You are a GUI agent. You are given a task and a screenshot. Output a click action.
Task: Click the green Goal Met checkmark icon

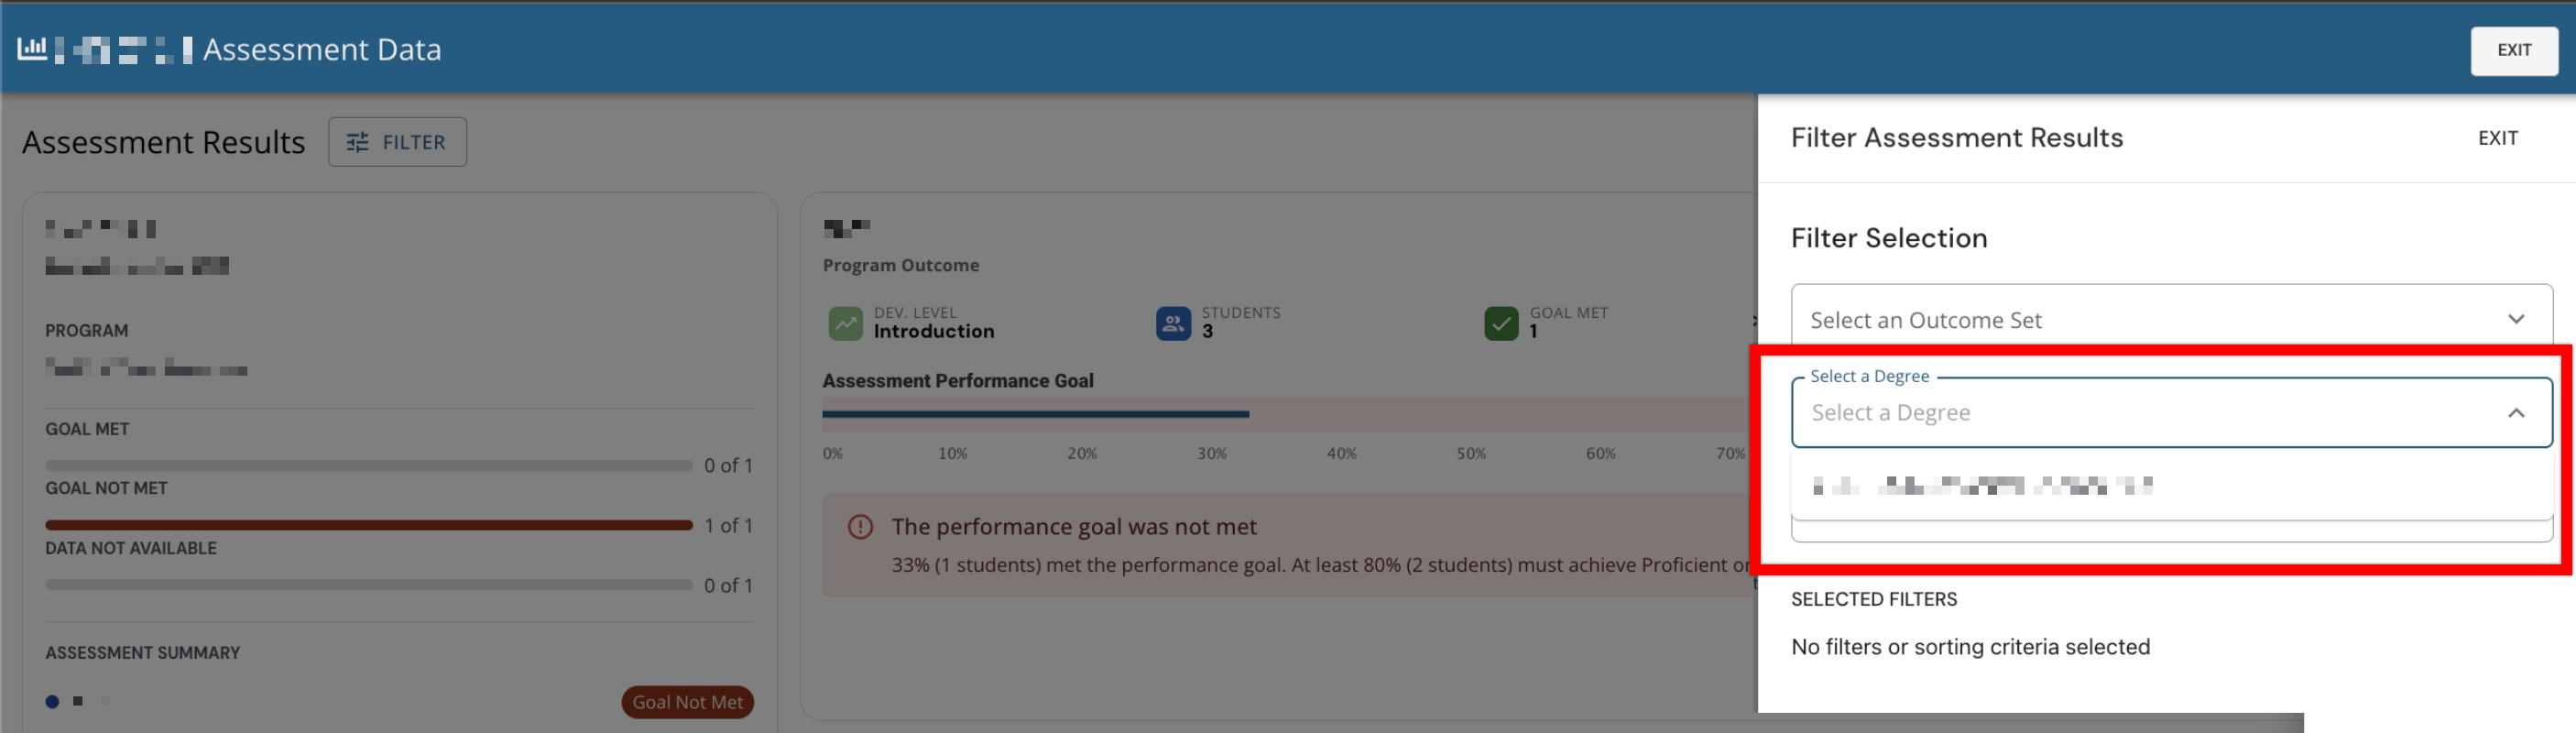tap(1501, 324)
